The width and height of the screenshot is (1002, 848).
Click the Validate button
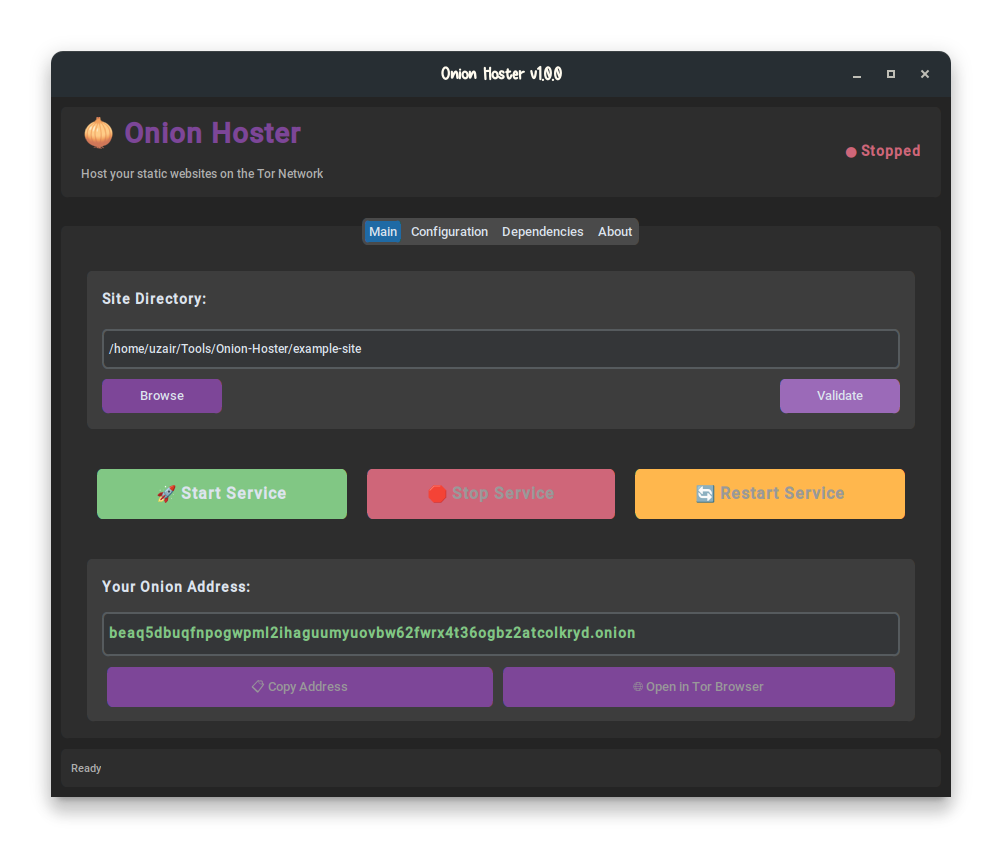click(840, 396)
